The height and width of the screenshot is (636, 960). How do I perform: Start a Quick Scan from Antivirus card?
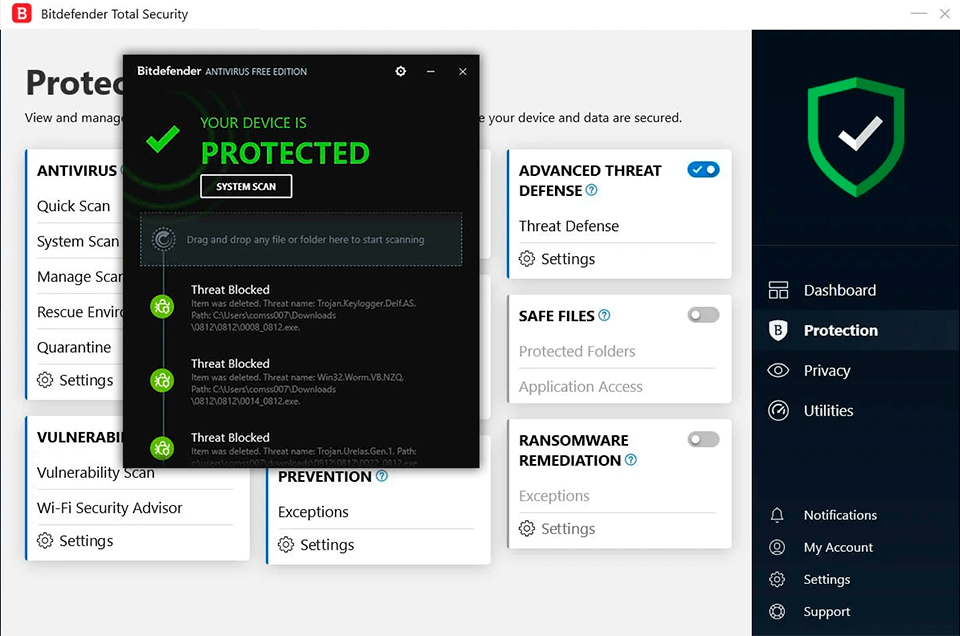tap(73, 206)
